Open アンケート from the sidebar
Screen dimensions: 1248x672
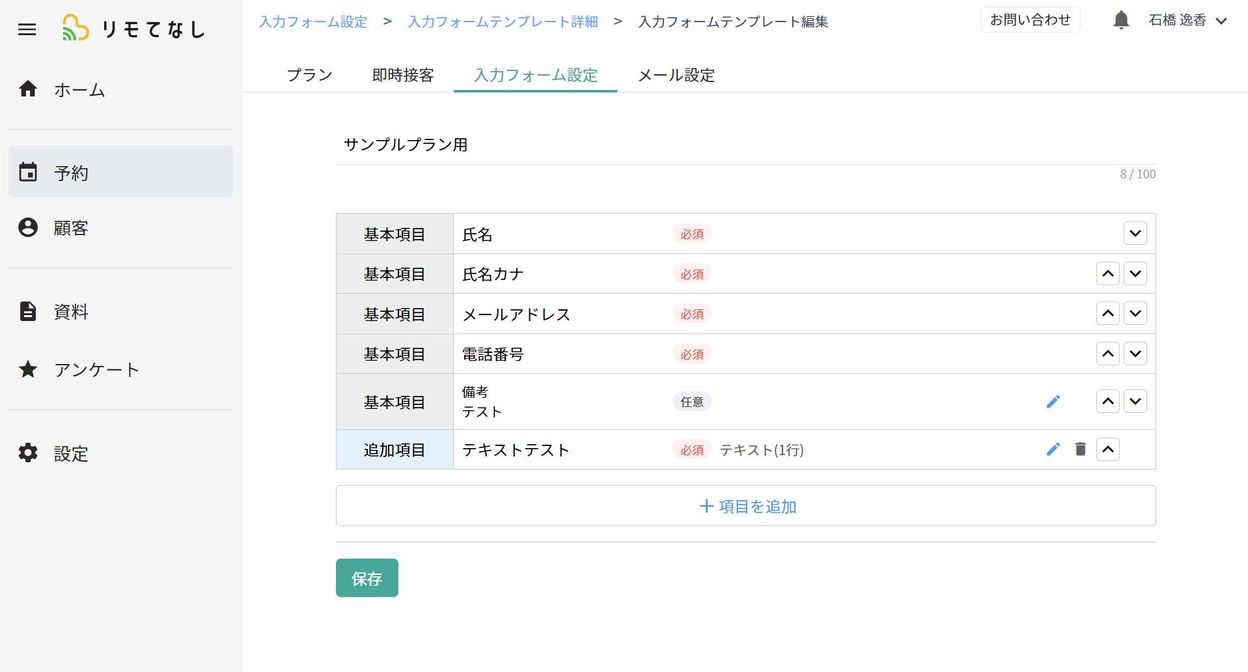pos(96,370)
